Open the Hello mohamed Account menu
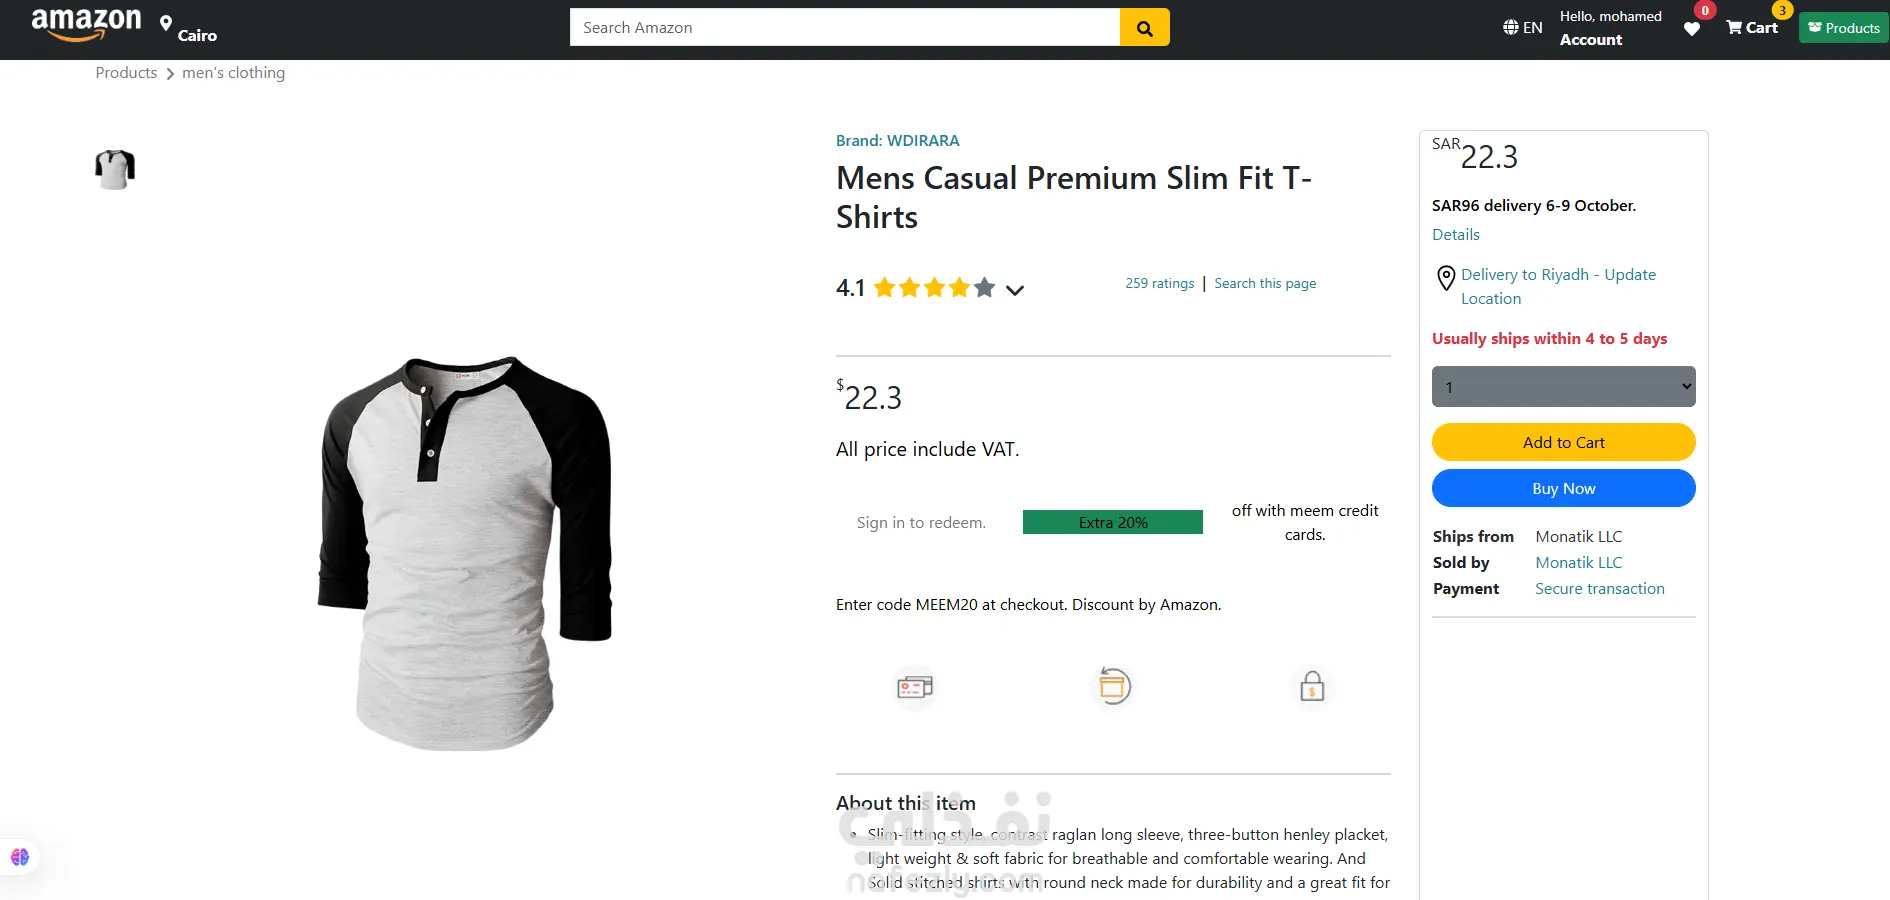The height and width of the screenshot is (900, 1890). pos(1610,28)
